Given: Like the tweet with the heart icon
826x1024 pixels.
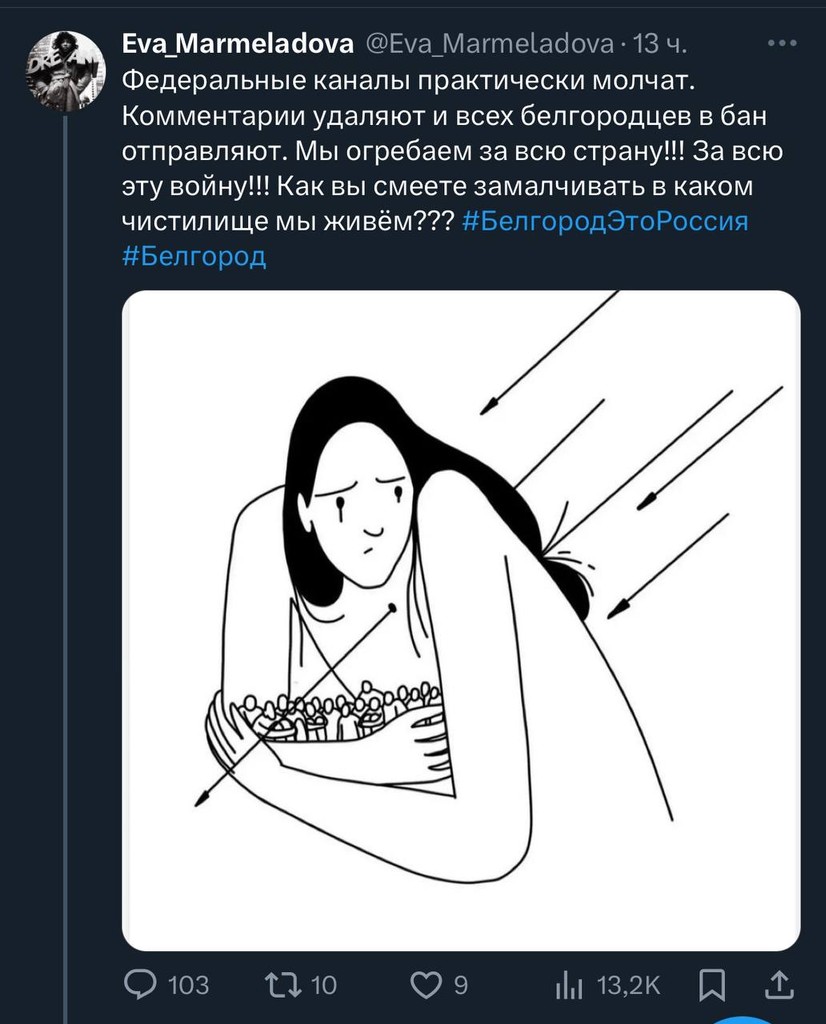Looking at the screenshot, I should [x=426, y=984].
